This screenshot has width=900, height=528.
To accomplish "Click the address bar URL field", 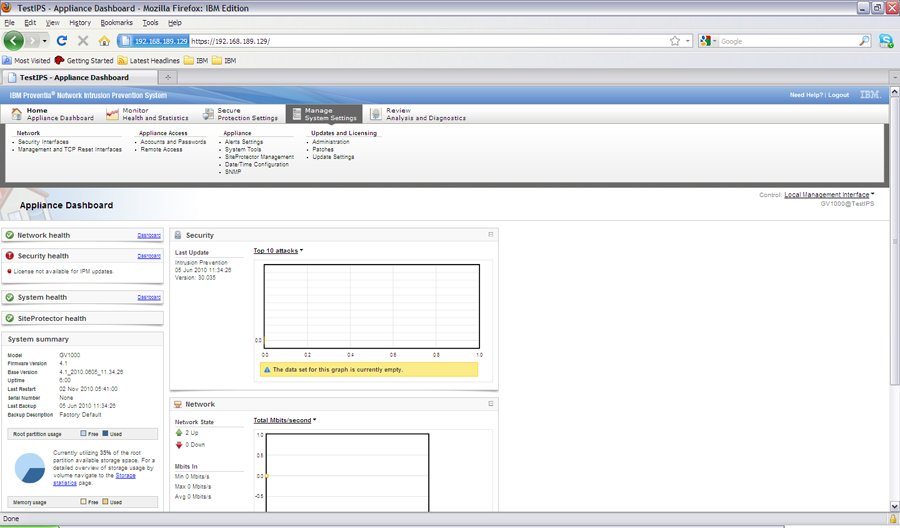I will [428, 41].
